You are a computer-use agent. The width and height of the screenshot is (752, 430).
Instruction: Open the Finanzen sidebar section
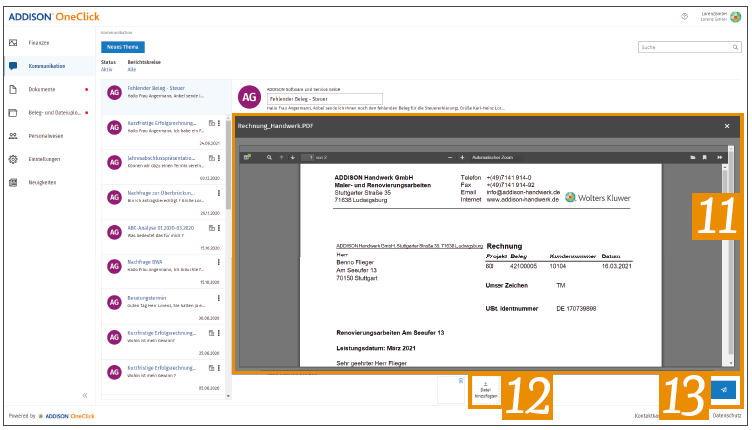tap(38, 43)
